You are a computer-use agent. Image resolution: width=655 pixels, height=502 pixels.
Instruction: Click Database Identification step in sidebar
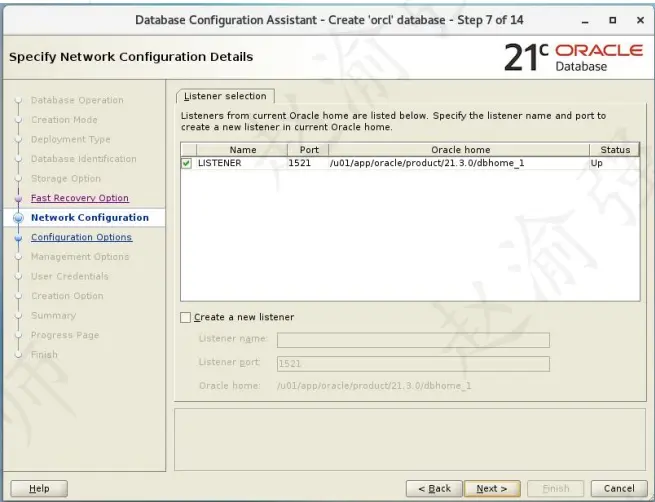click(84, 159)
